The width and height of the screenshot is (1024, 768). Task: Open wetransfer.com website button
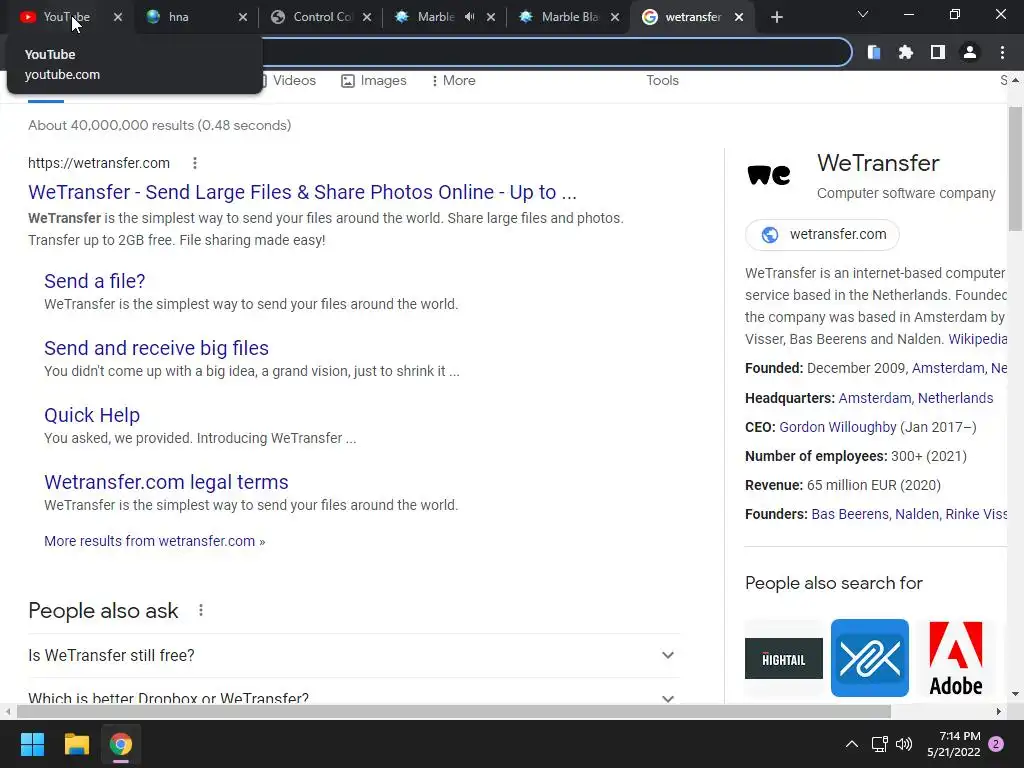pyautogui.click(x=822, y=234)
